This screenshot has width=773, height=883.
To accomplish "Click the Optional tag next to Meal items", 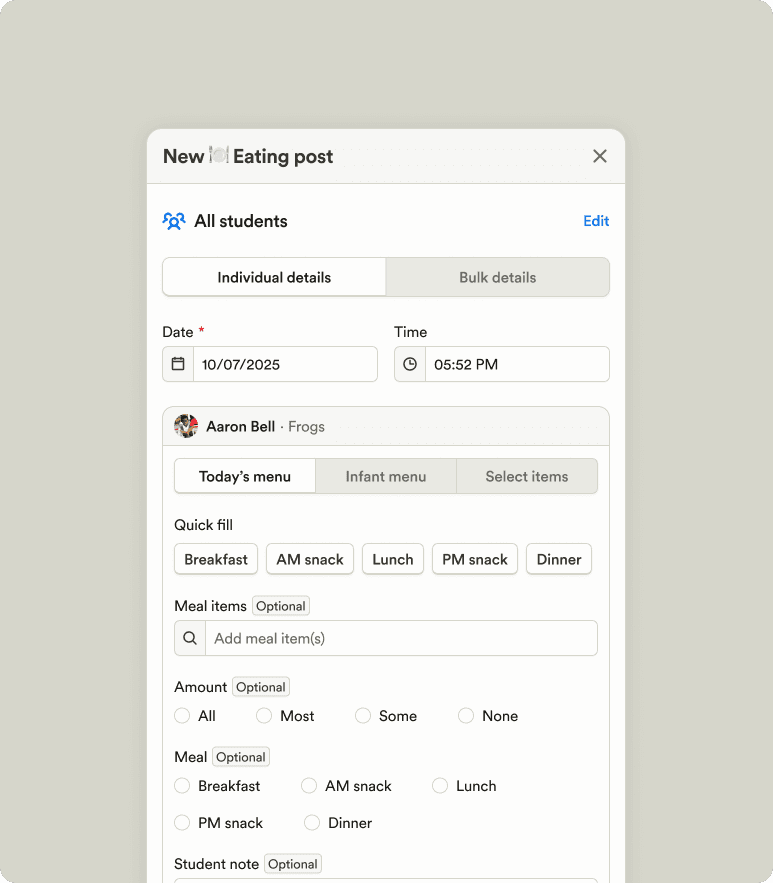I will pos(281,606).
